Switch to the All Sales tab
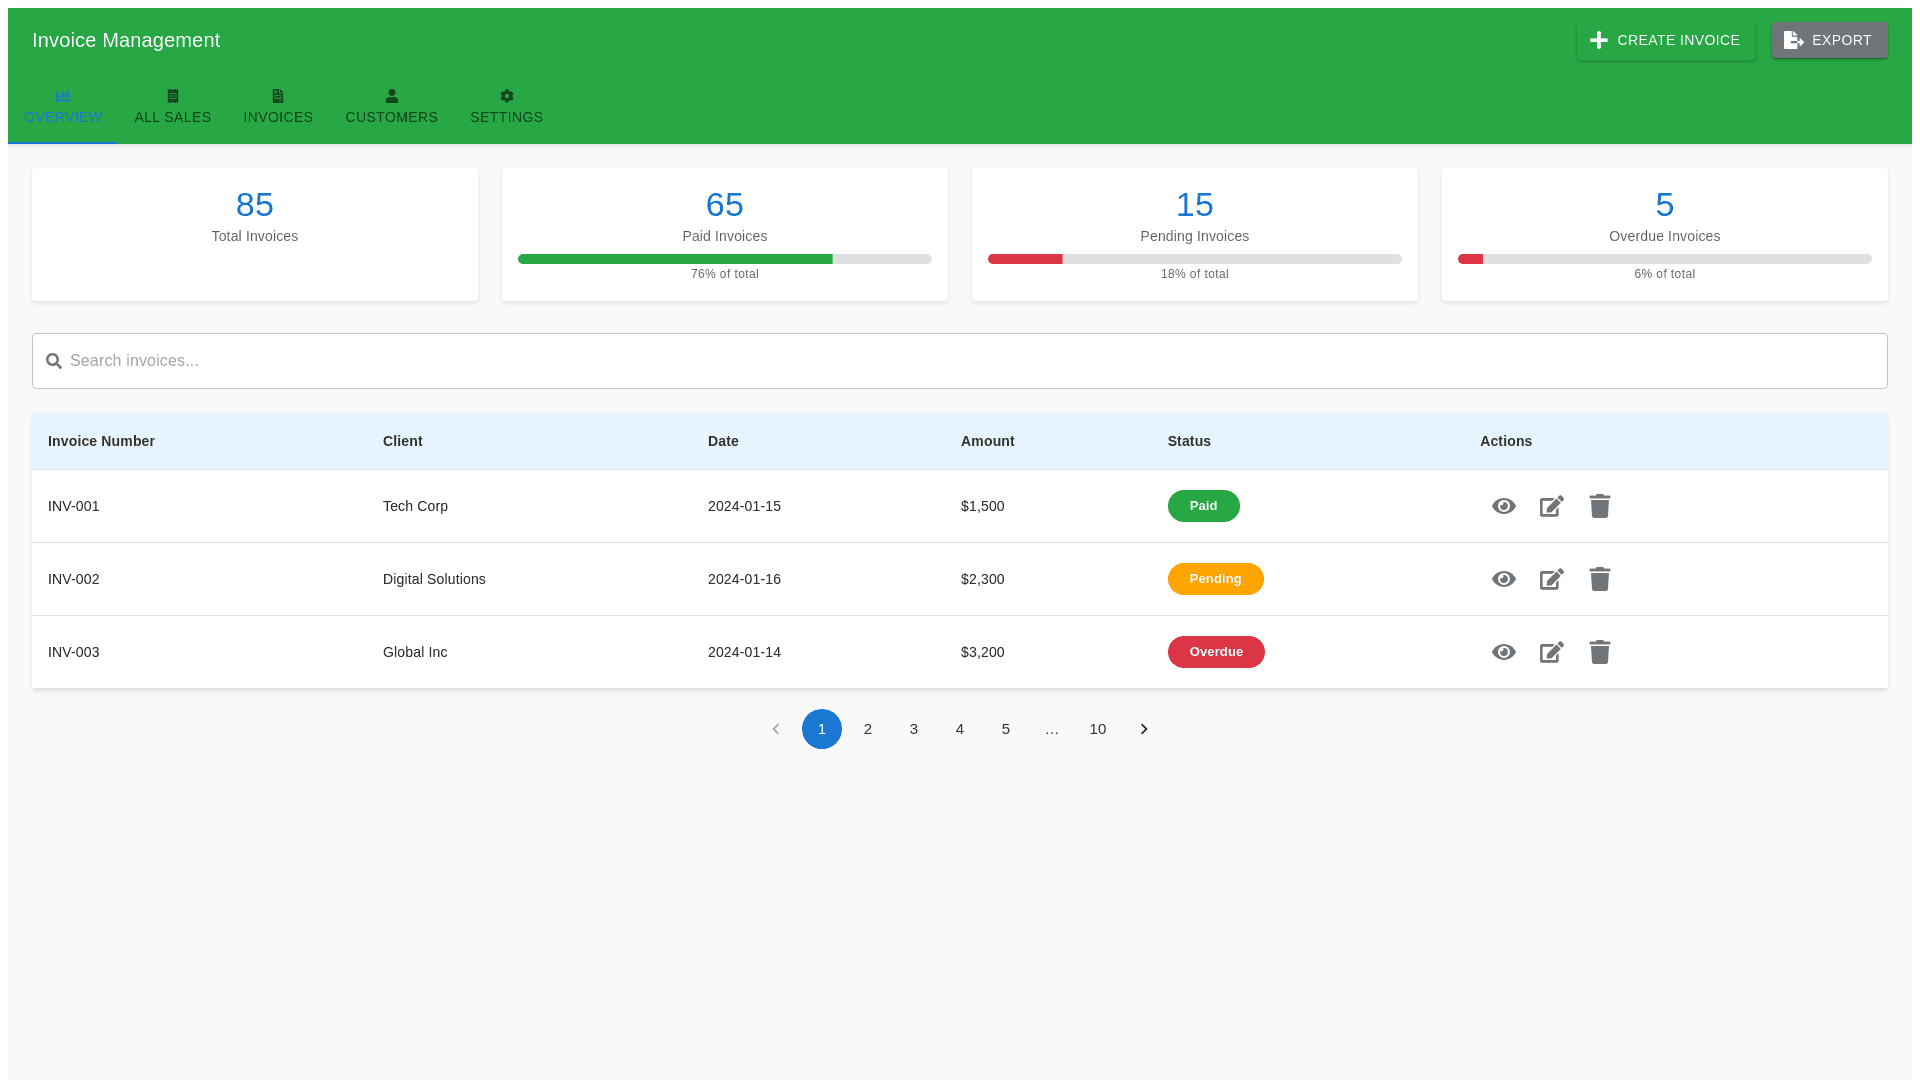Image resolution: width=1920 pixels, height=1080 pixels. tap(172, 107)
